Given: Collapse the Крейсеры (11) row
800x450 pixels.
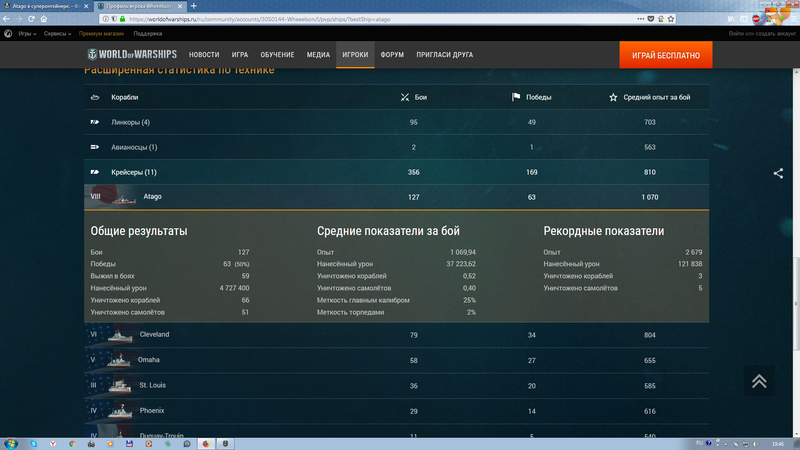Looking at the screenshot, I should click(x=396, y=172).
